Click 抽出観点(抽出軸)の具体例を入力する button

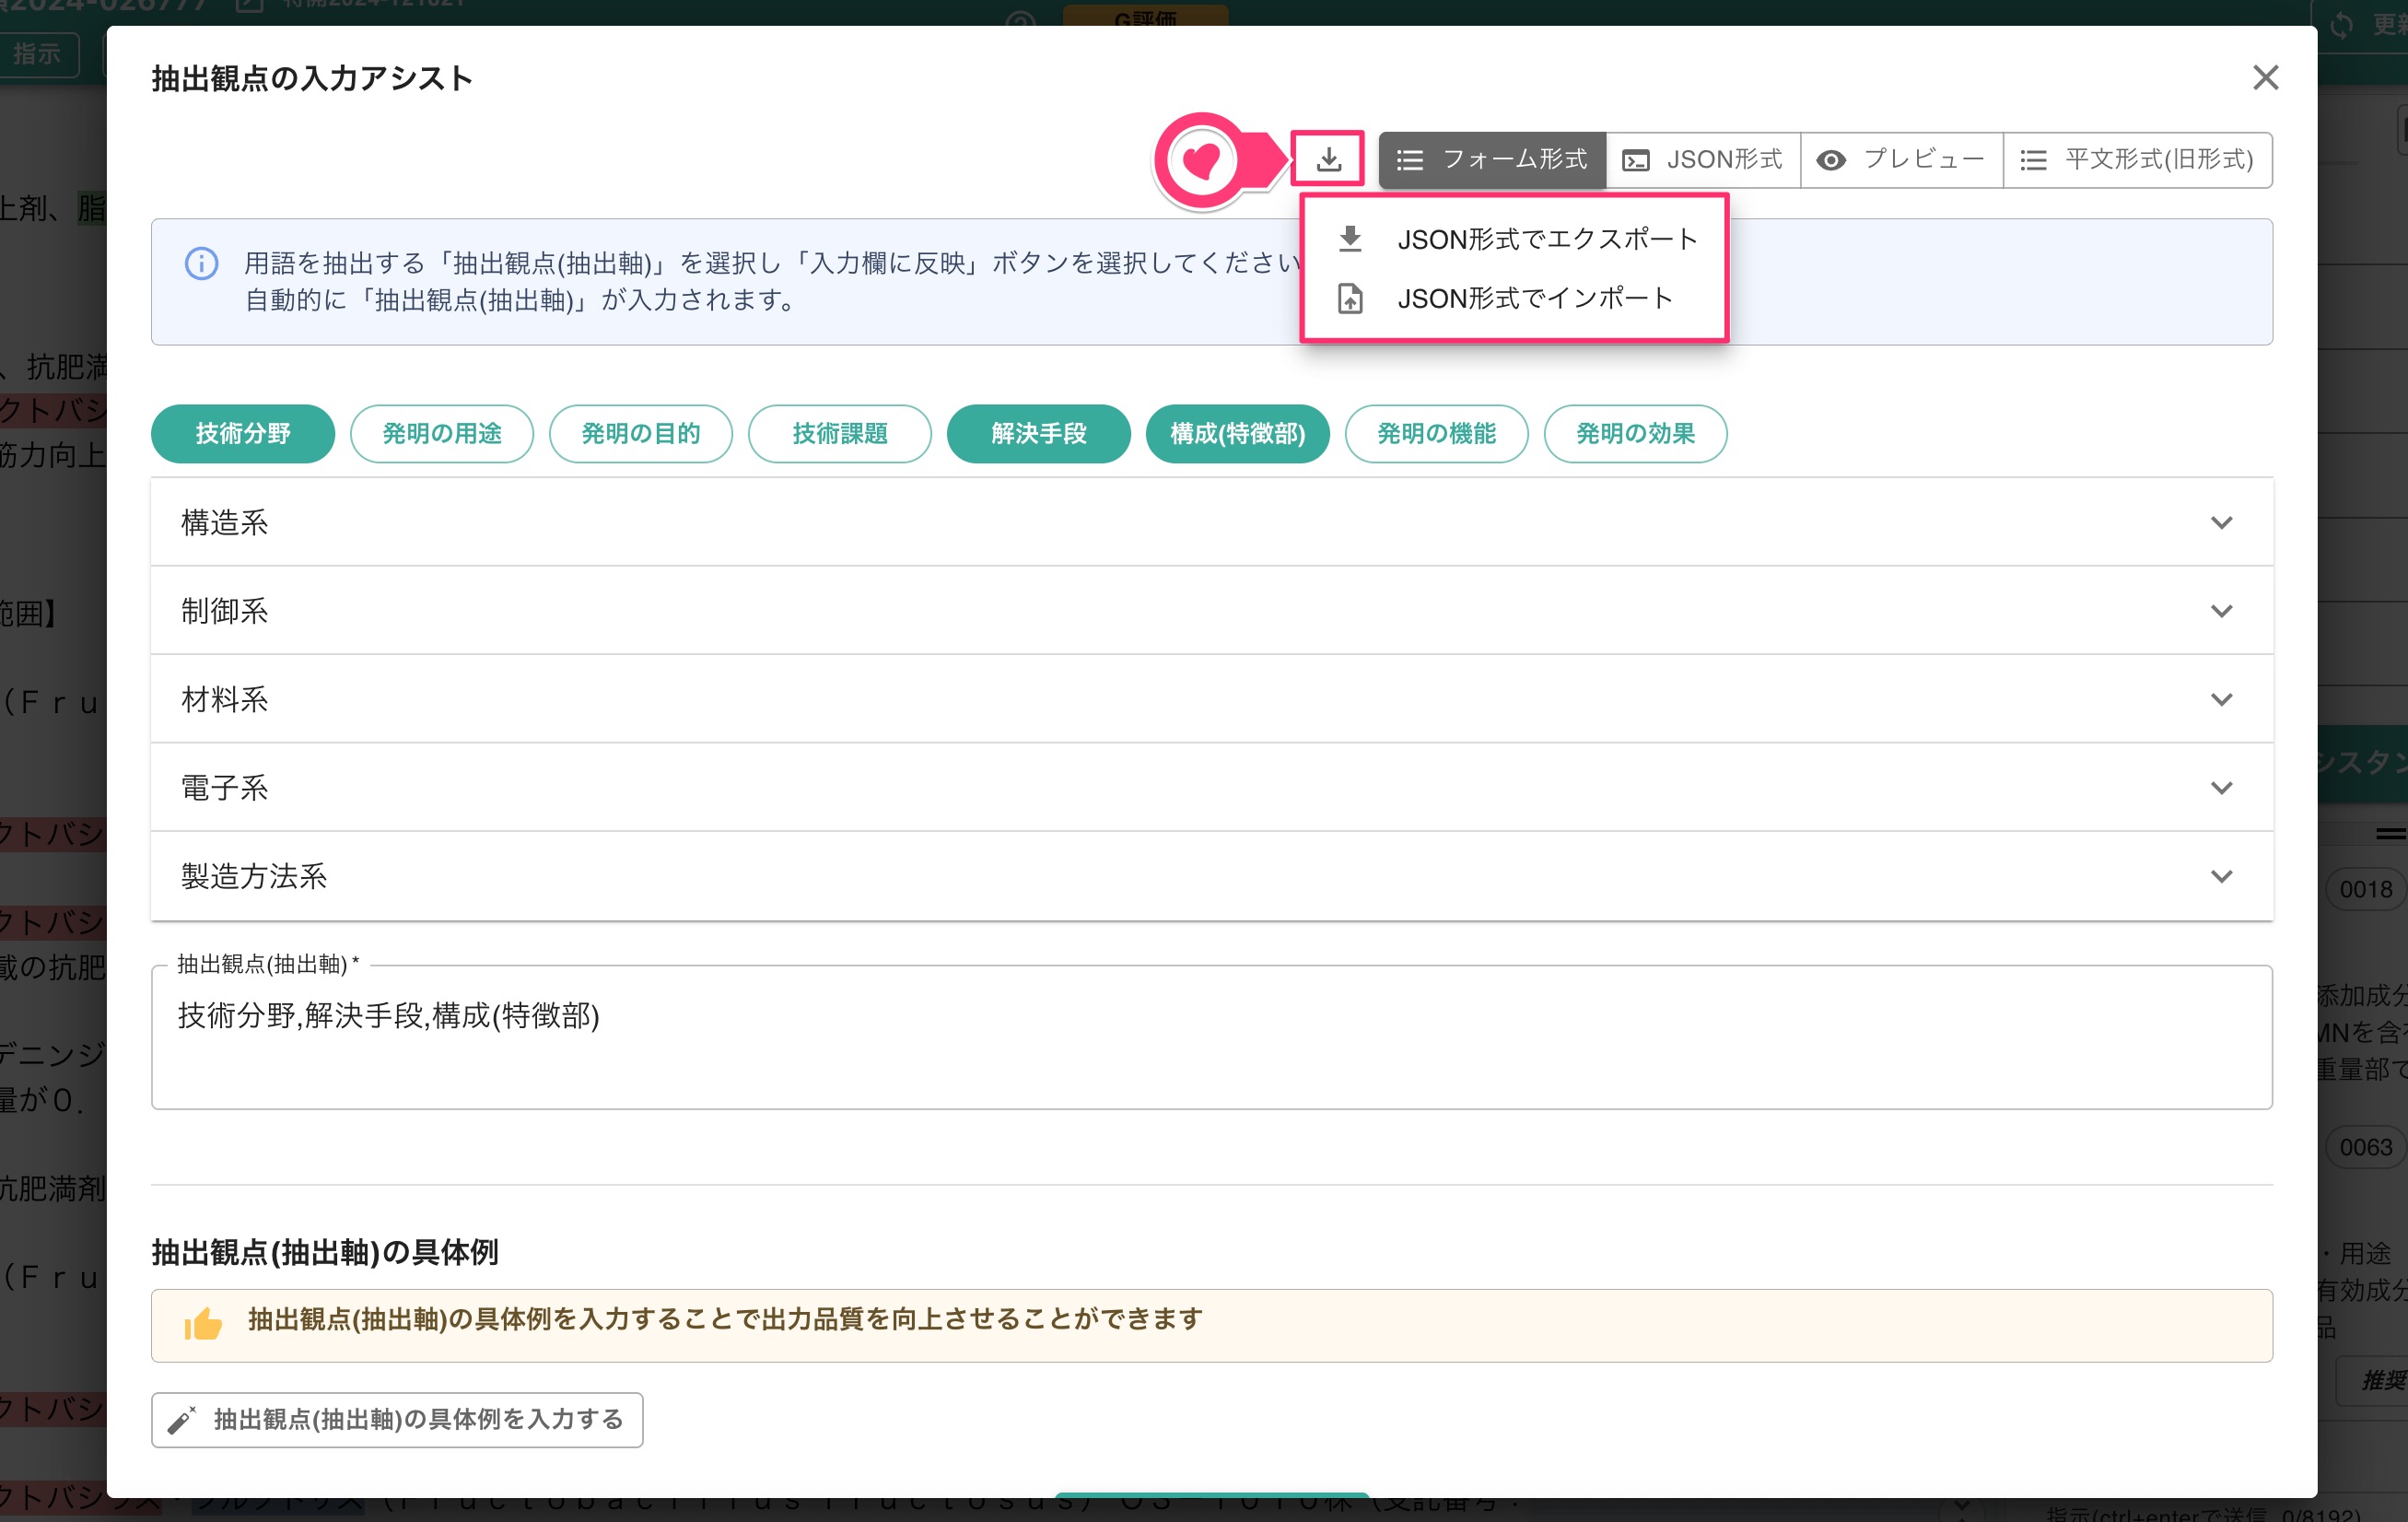397,1420
